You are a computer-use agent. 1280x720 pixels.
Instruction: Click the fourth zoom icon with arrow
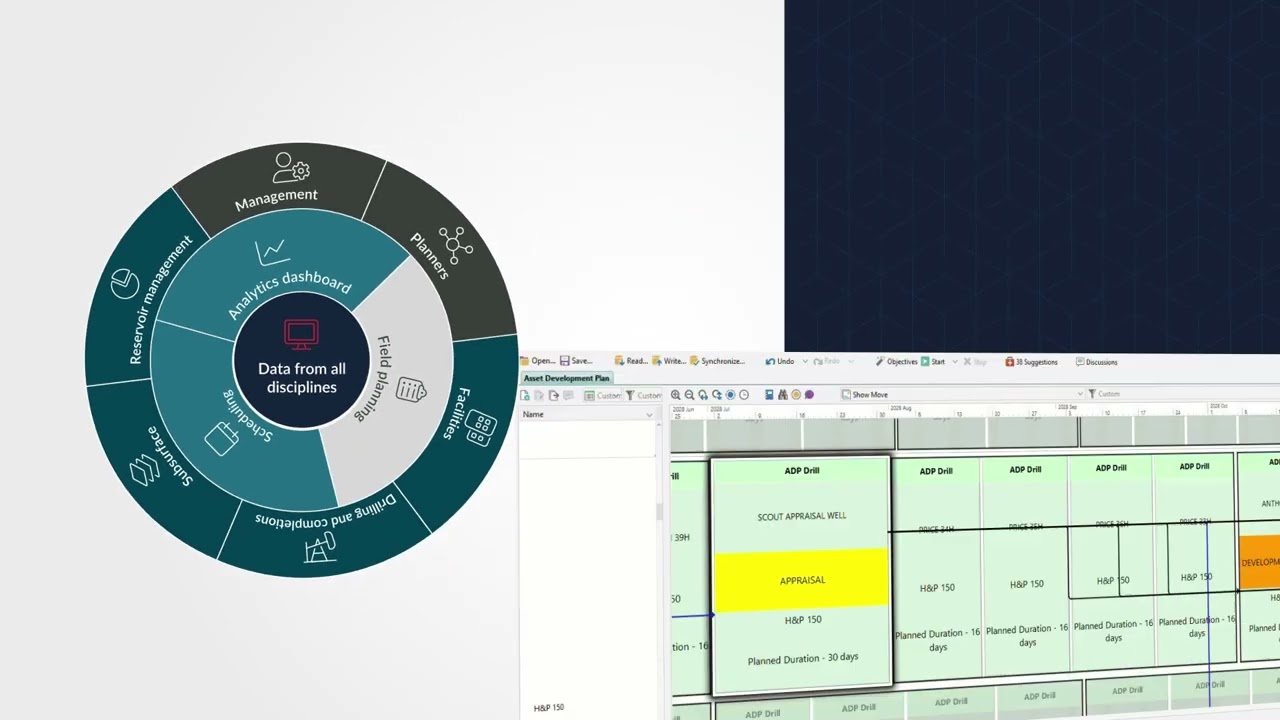(x=716, y=395)
